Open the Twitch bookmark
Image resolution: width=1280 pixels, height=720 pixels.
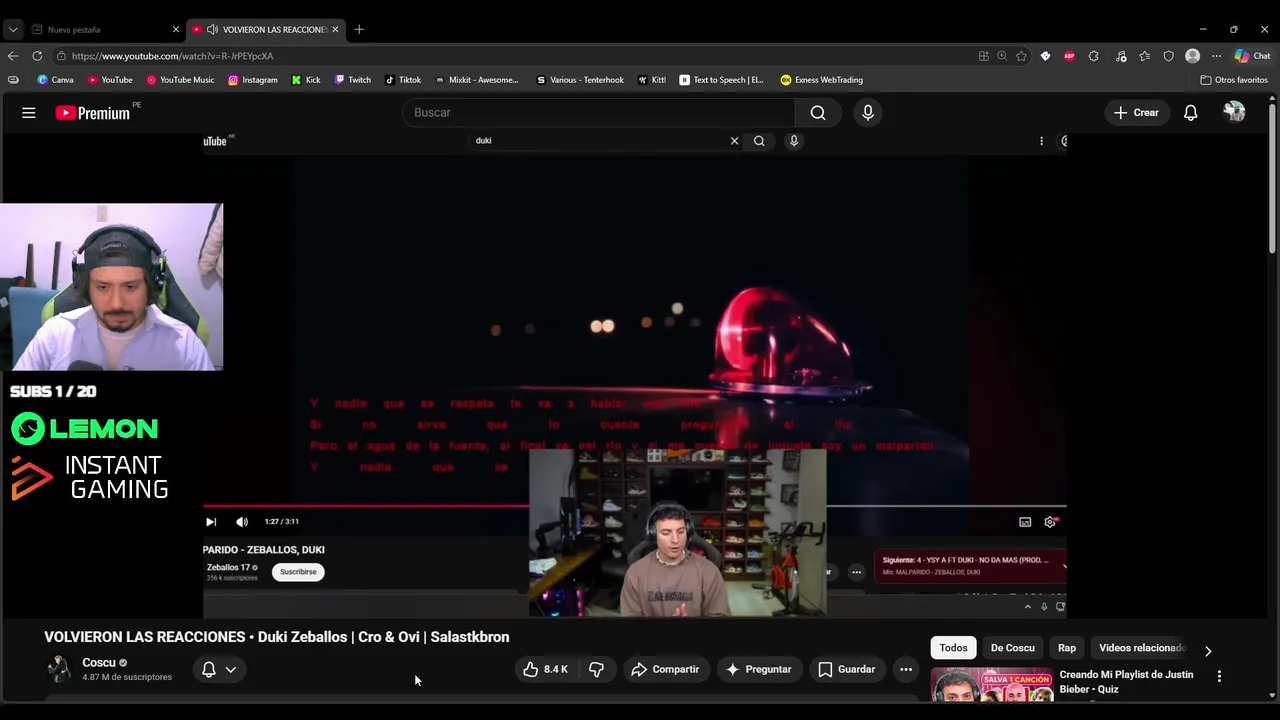(353, 80)
